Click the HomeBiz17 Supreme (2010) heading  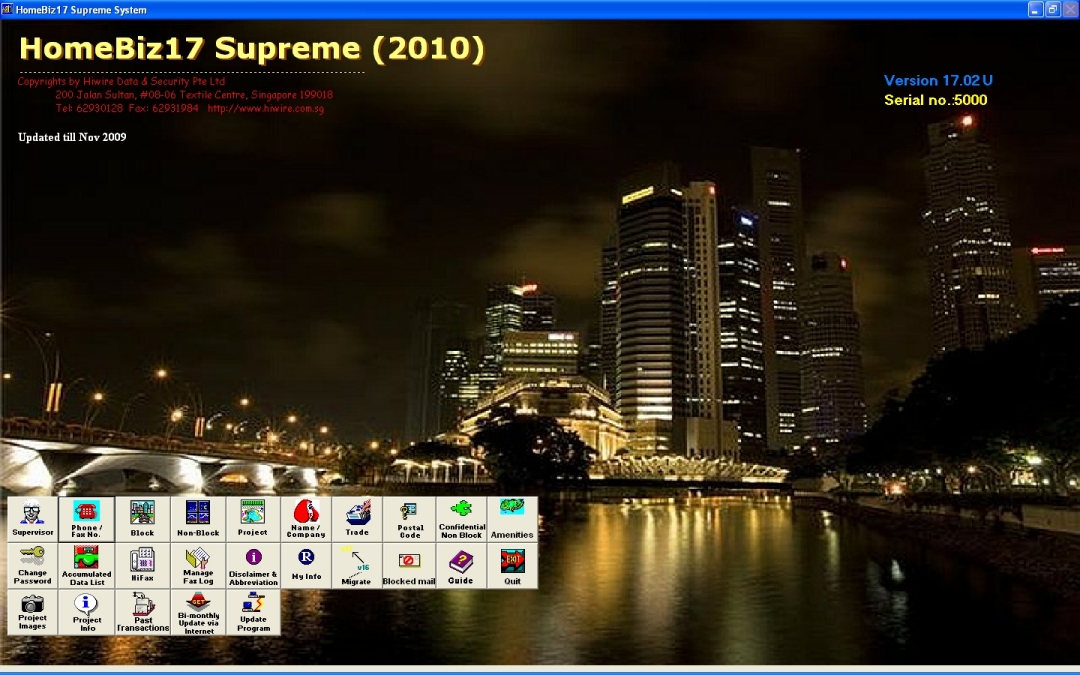click(252, 48)
